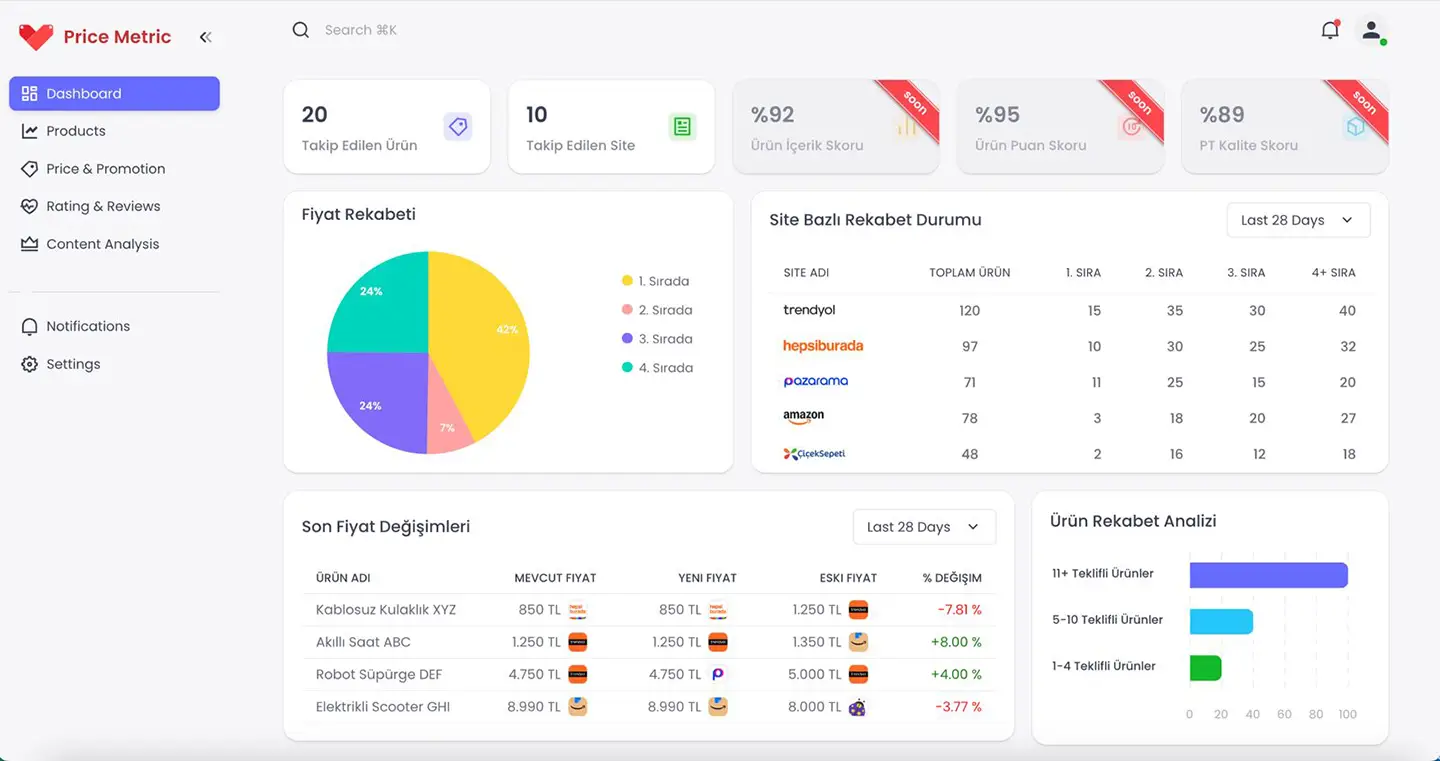
Task: Open the user profile avatar
Action: click(1371, 30)
